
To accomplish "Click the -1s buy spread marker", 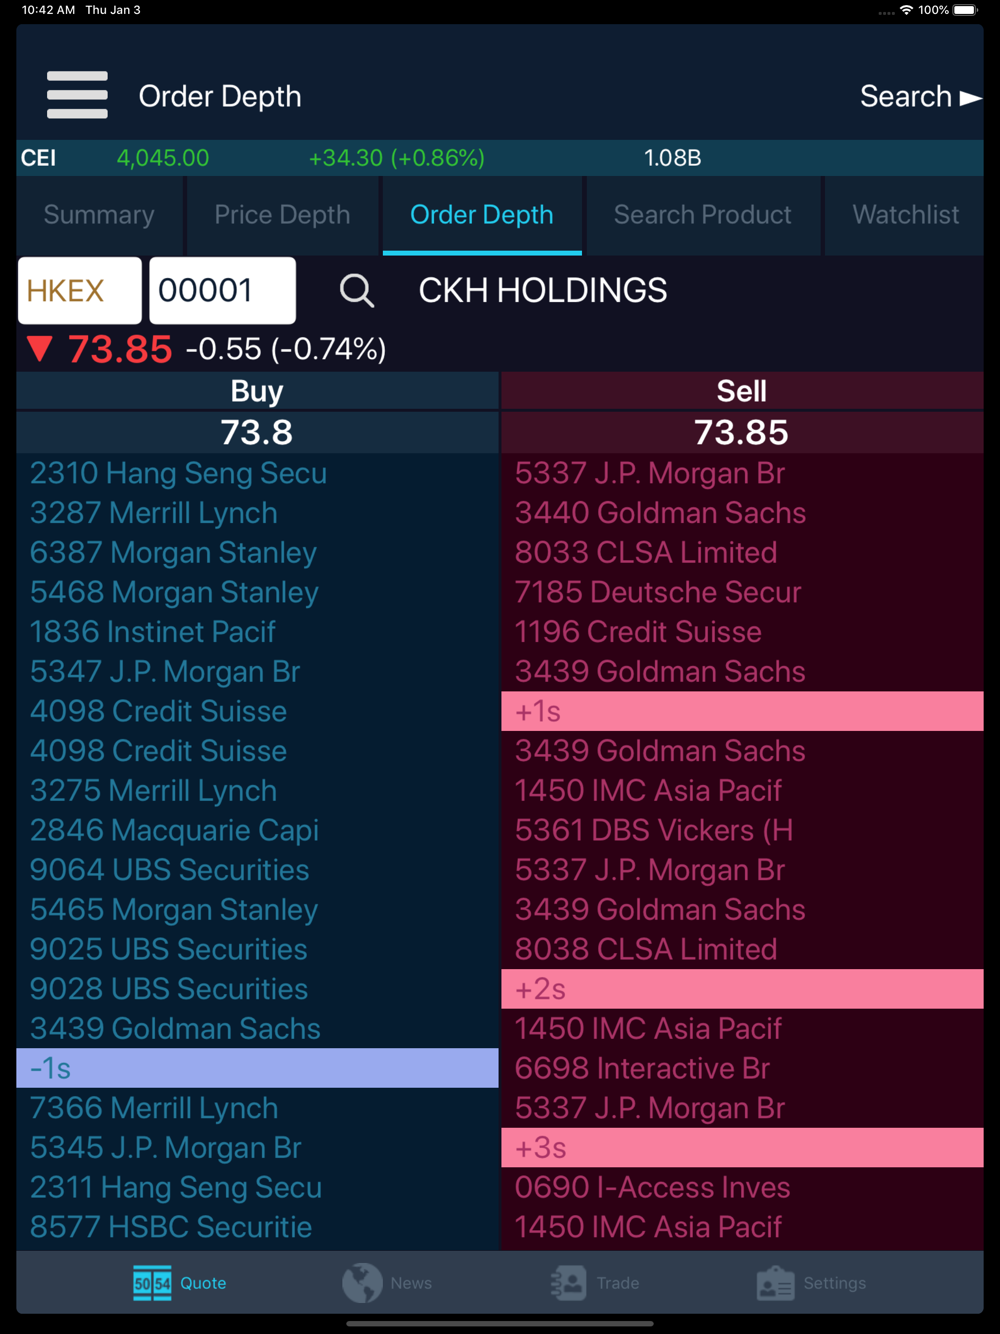I will tap(257, 1068).
